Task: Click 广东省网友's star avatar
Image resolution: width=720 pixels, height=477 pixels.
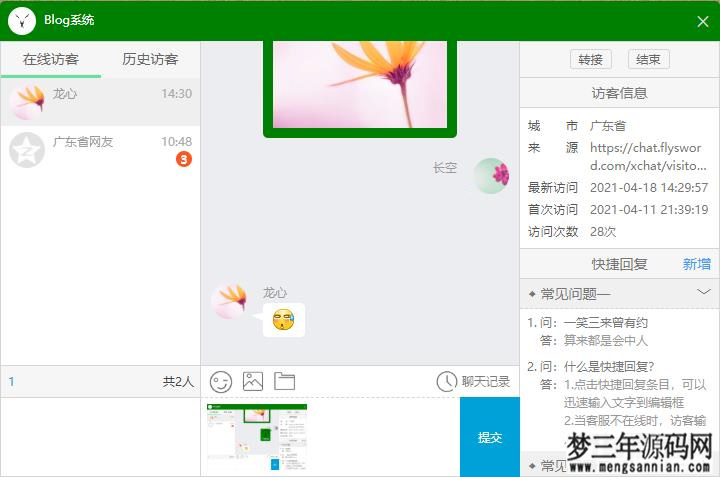Action: (27, 150)
